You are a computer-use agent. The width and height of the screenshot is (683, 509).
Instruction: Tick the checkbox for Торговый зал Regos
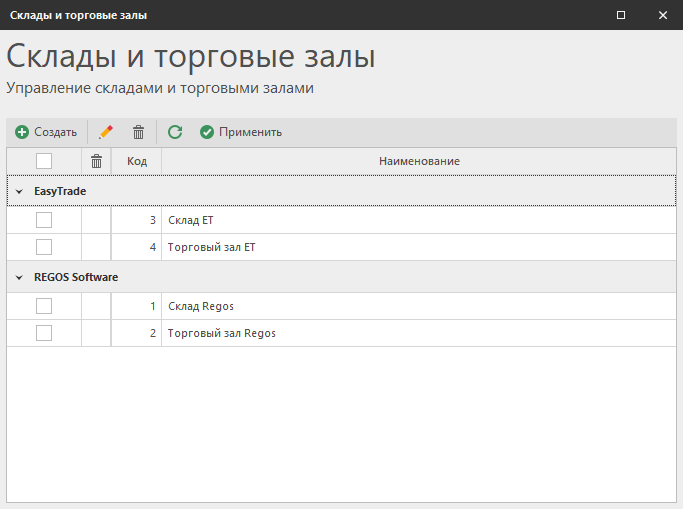click(44, 333)
